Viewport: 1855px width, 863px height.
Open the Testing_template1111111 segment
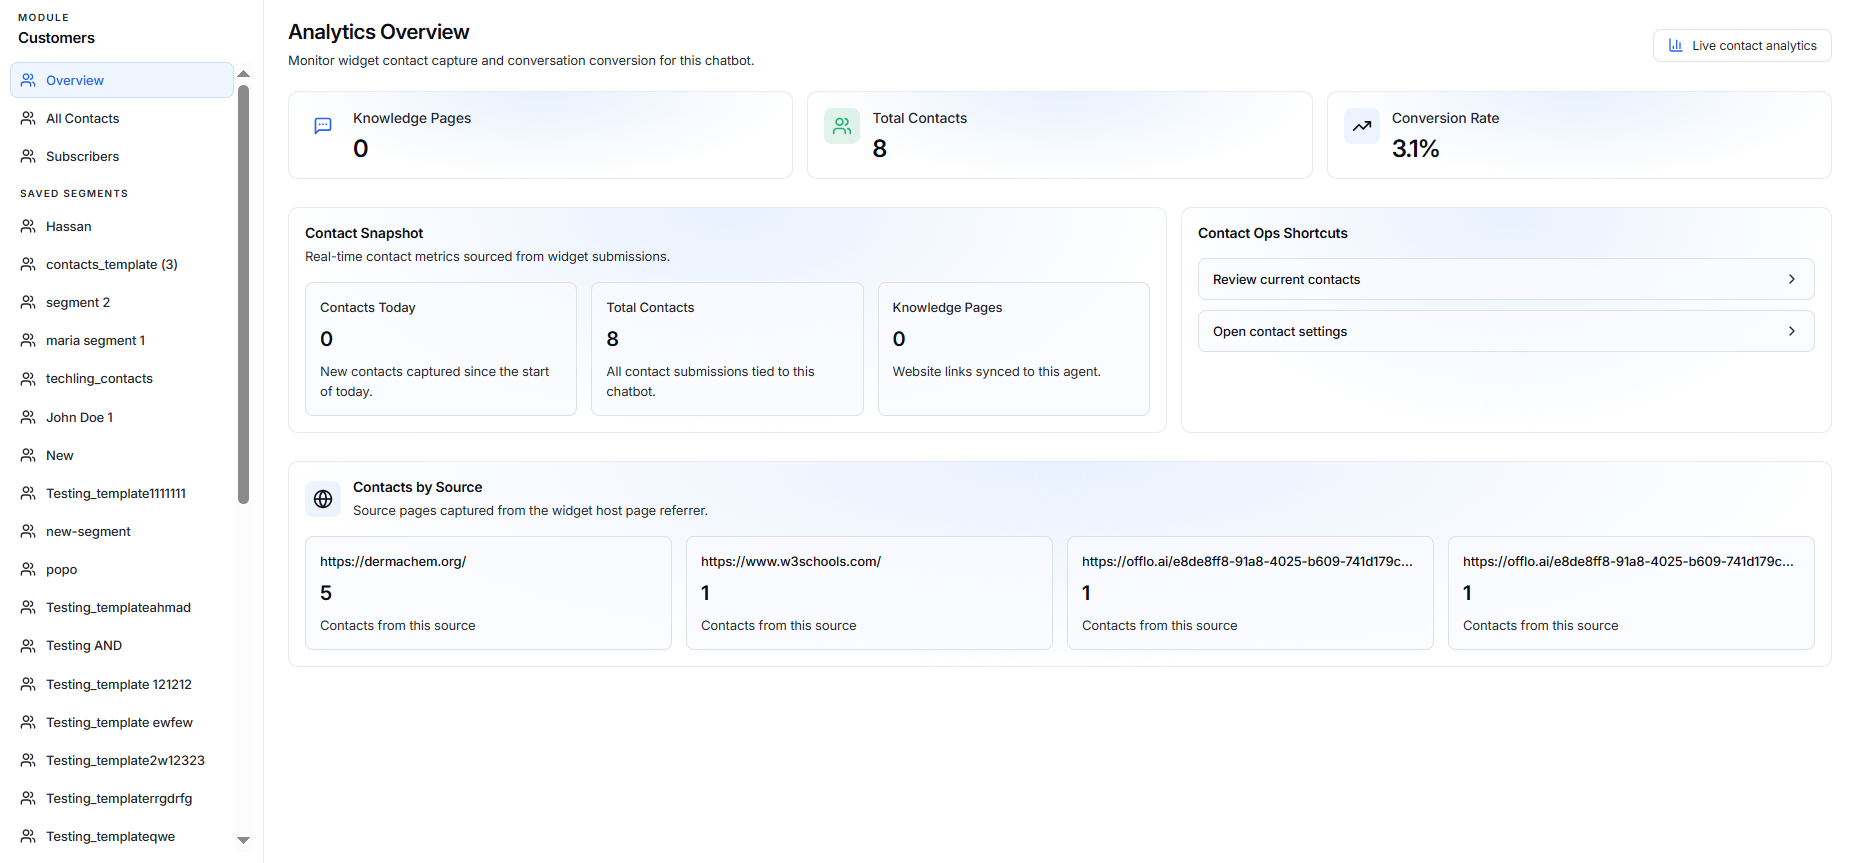coord(122,493)
